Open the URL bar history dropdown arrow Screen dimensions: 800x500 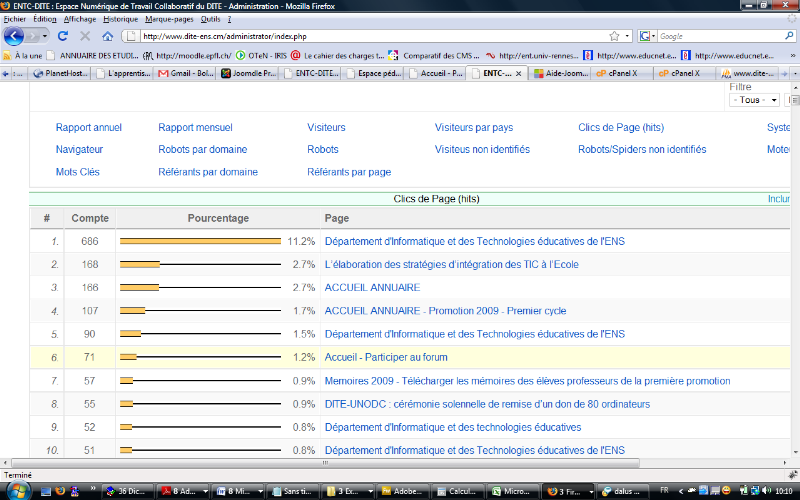click(627, 36)
